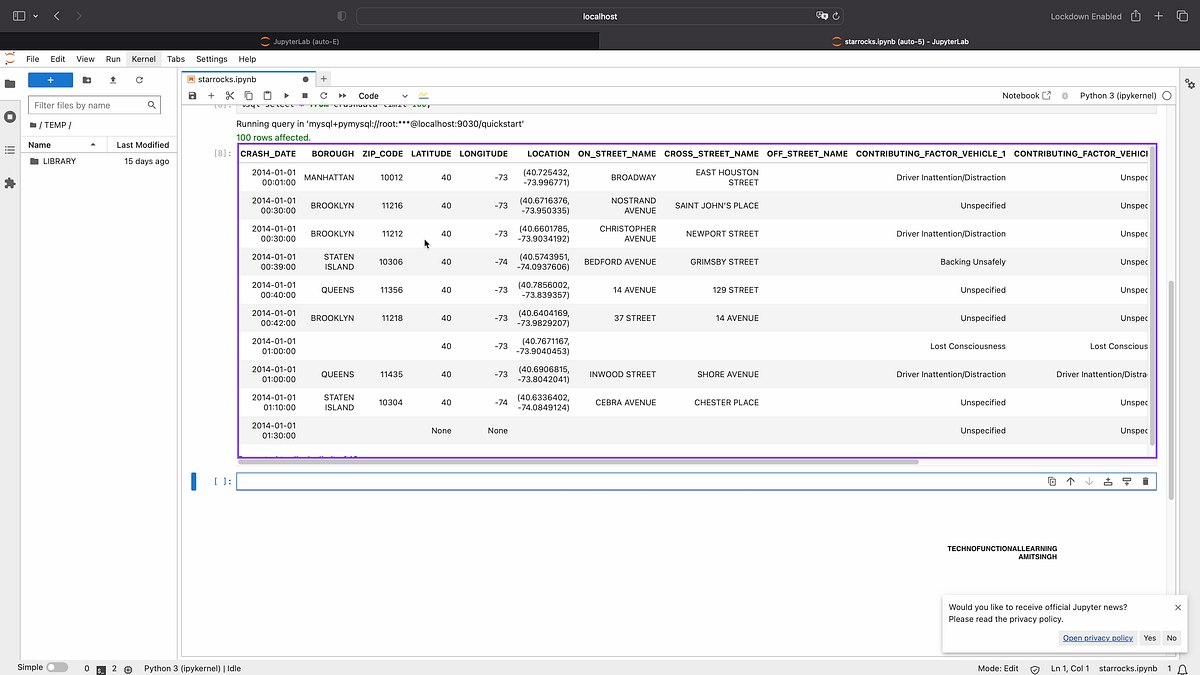Interrupt the kernel with the stop icon
The height and width of the screenshot is (675, 1200).
pos(304,95)
